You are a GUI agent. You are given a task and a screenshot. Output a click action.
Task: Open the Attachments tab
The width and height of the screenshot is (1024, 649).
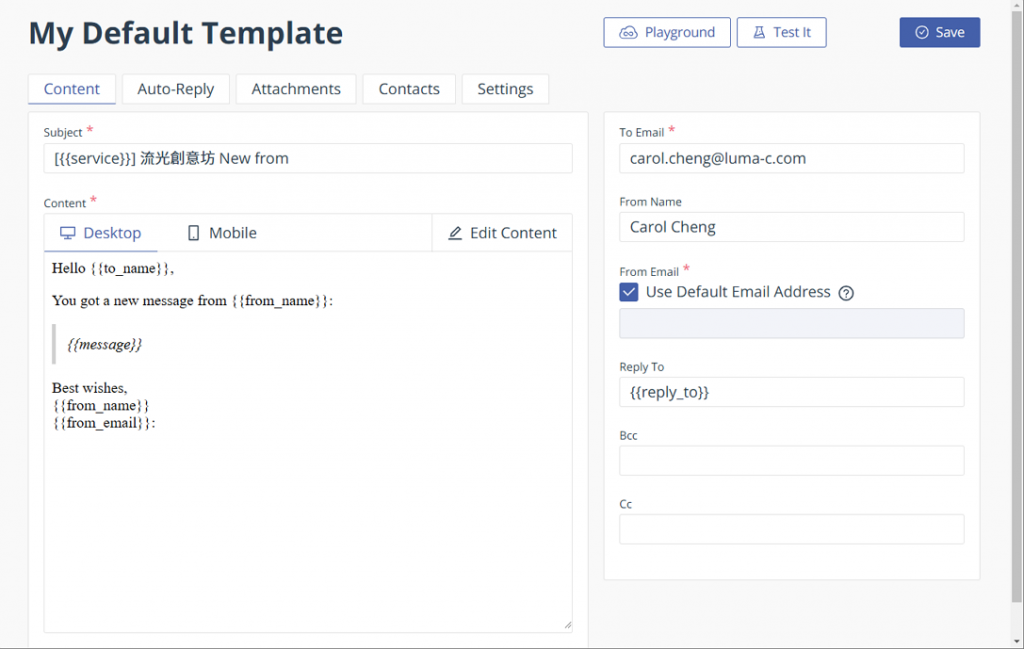click(296, 89)
